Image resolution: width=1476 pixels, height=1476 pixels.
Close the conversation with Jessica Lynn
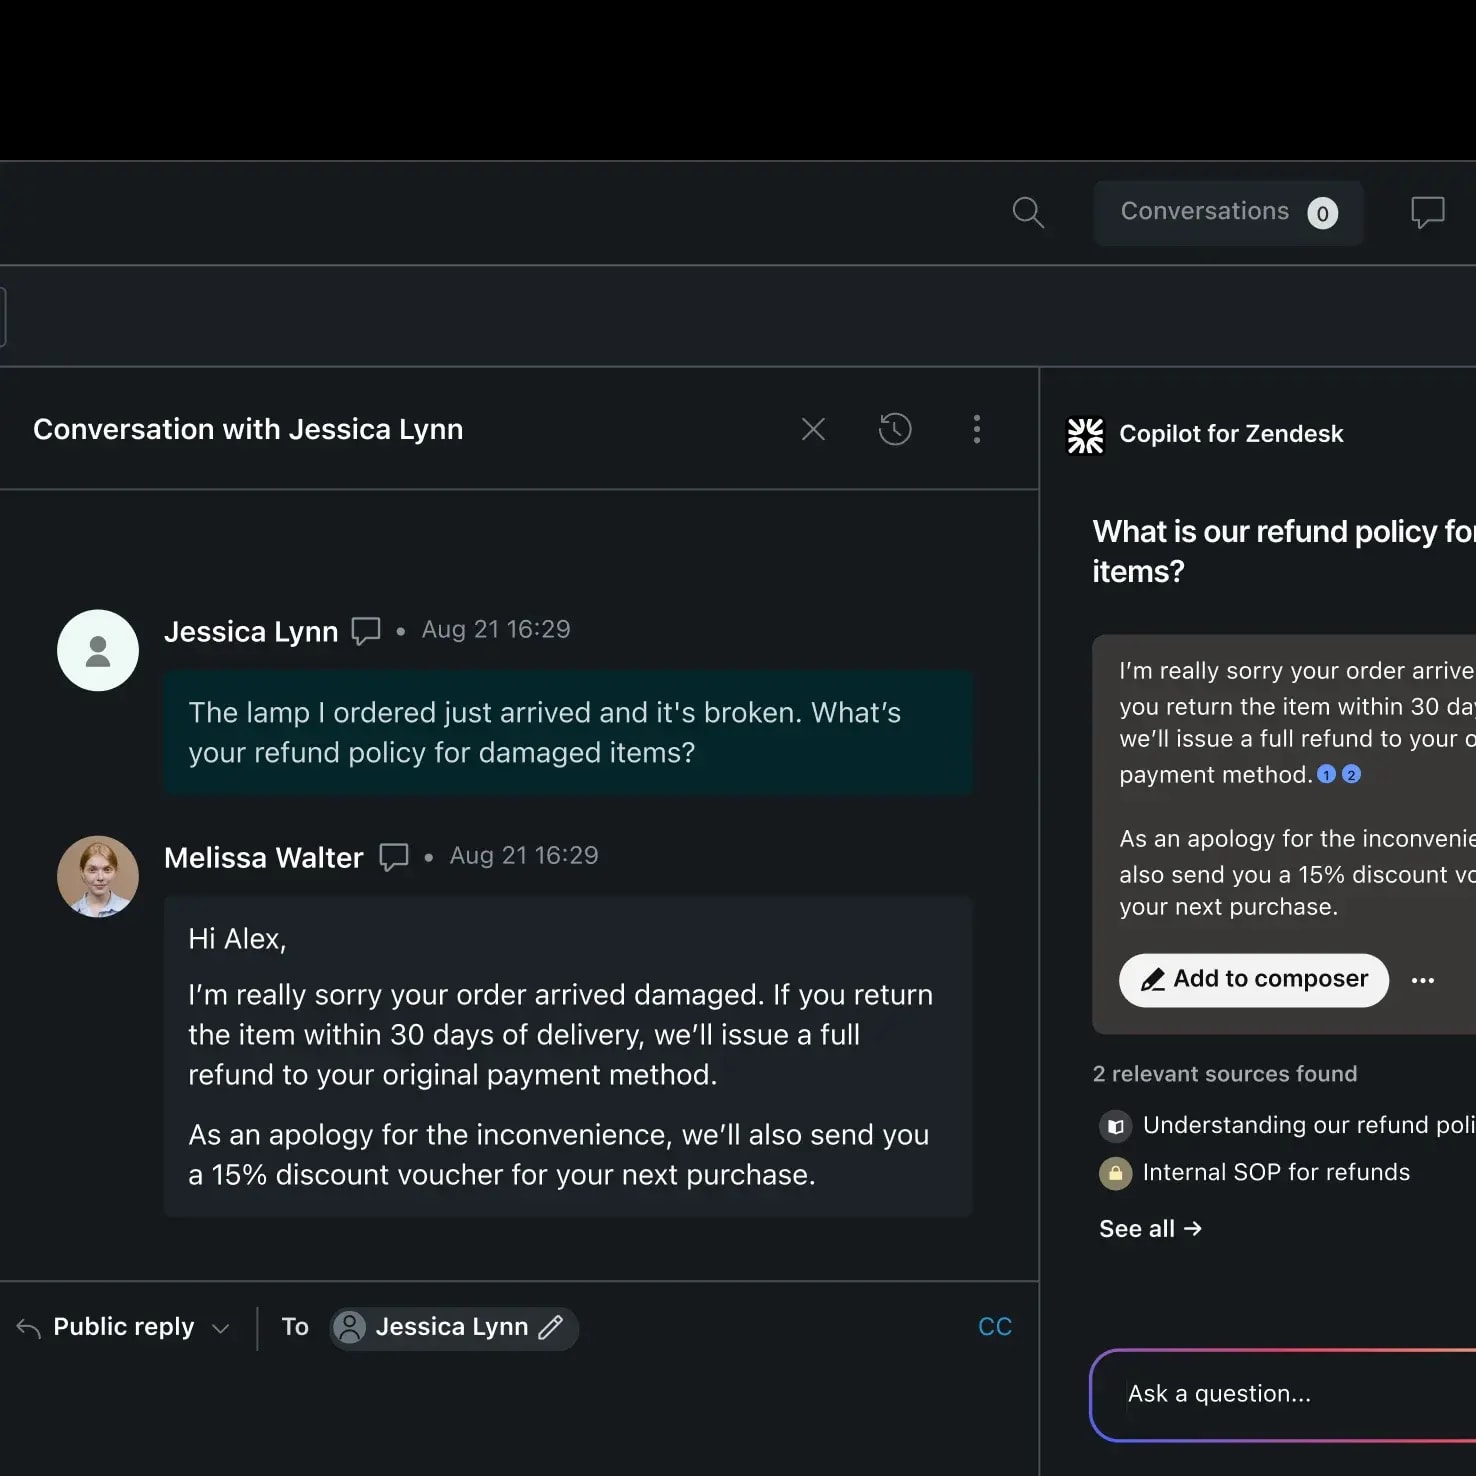coord(813,429)
